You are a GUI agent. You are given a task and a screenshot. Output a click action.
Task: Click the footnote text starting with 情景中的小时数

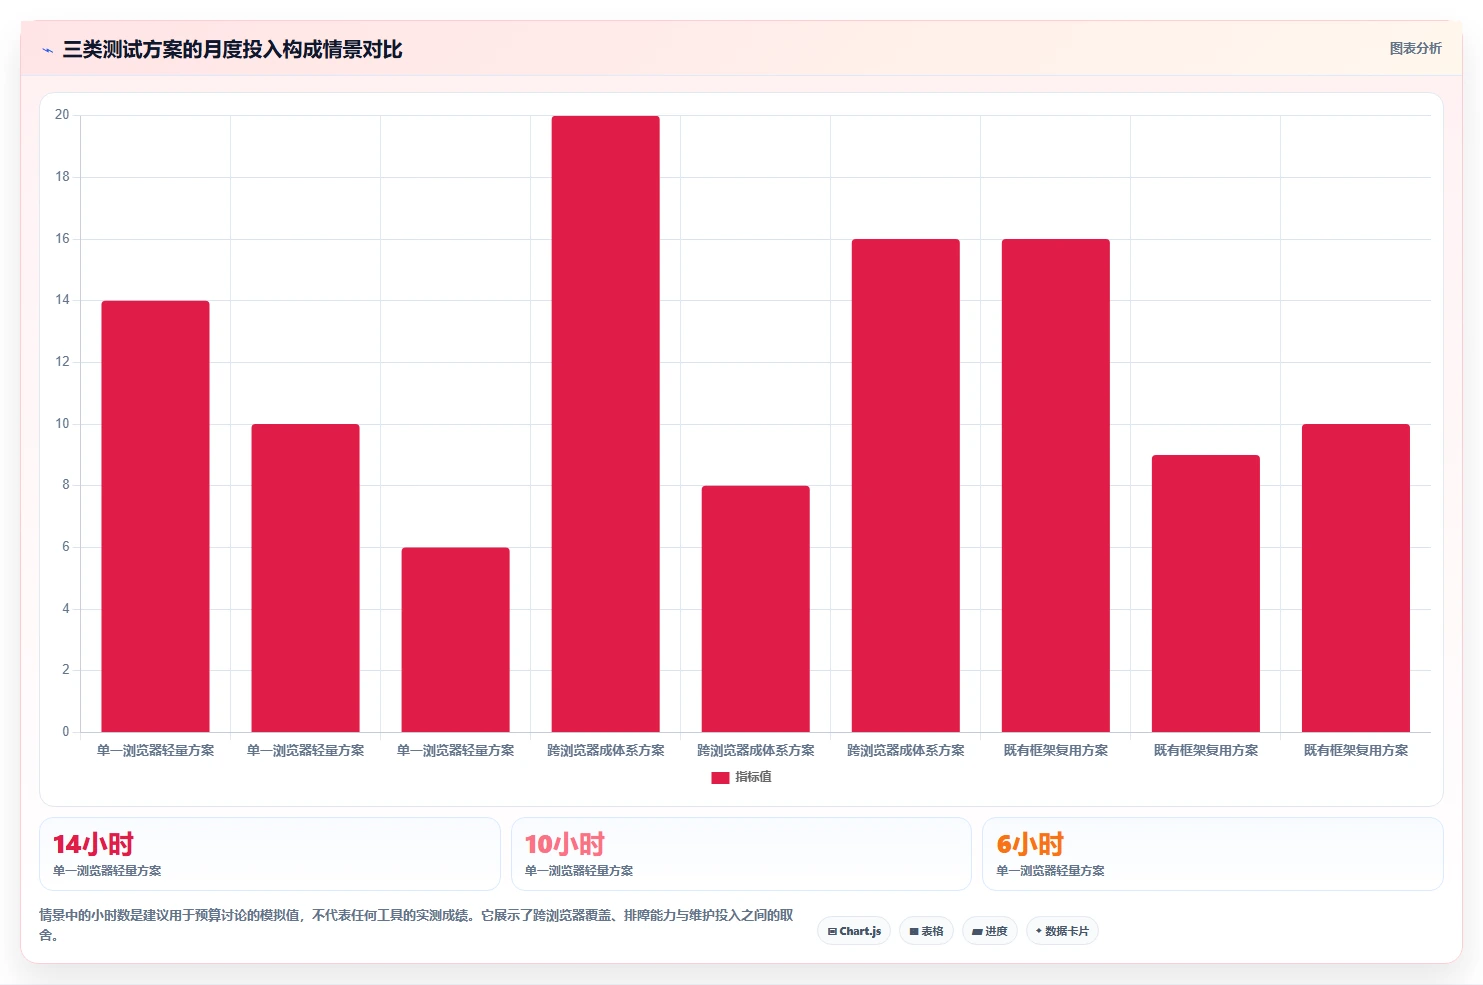tap(416, 925)
